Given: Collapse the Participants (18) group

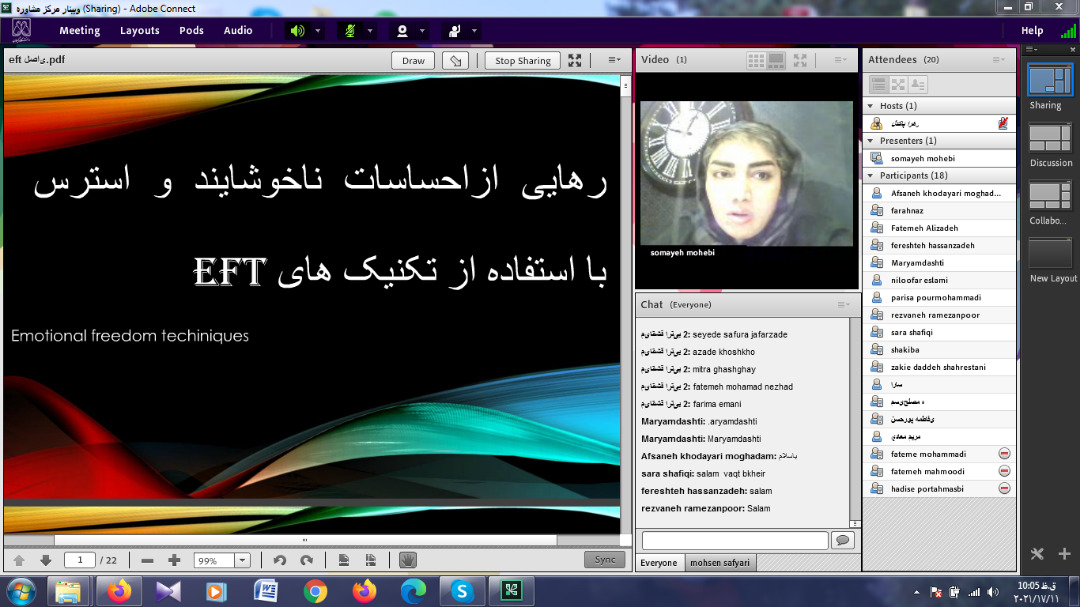Looking at the screenshot, I should click(x=871, y=176).
